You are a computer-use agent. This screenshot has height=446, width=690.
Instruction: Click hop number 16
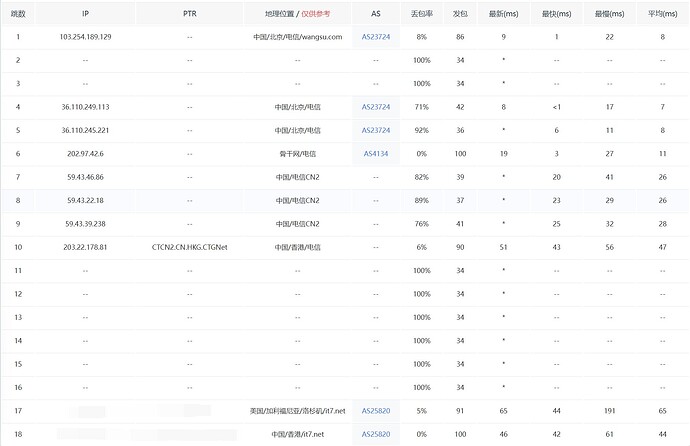(18, 388)
